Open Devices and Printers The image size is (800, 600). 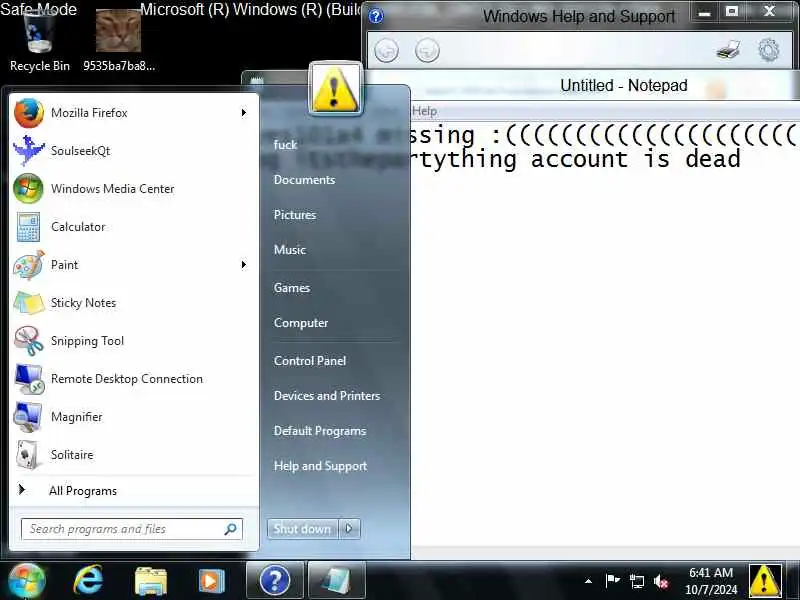[x=327, y=396]
